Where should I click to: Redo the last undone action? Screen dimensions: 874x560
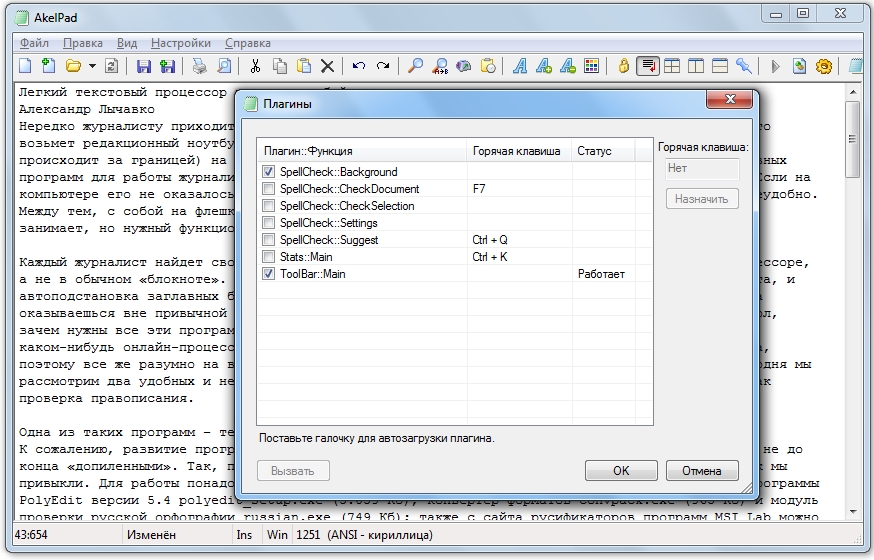[x=383, y=66]
